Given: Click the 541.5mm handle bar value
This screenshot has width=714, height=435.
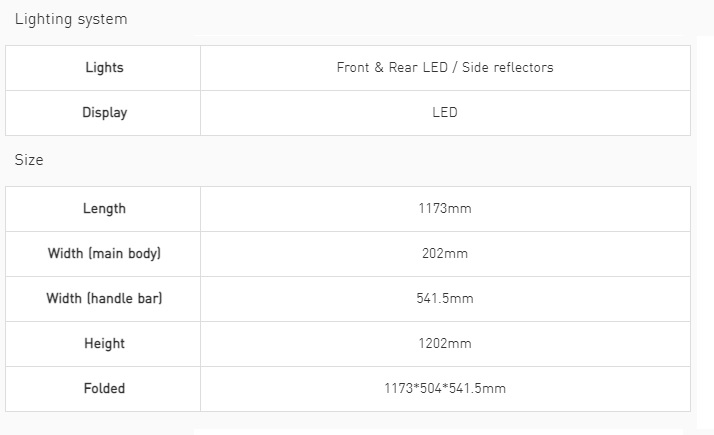Looking at the screenshot, I should point(445,298).
